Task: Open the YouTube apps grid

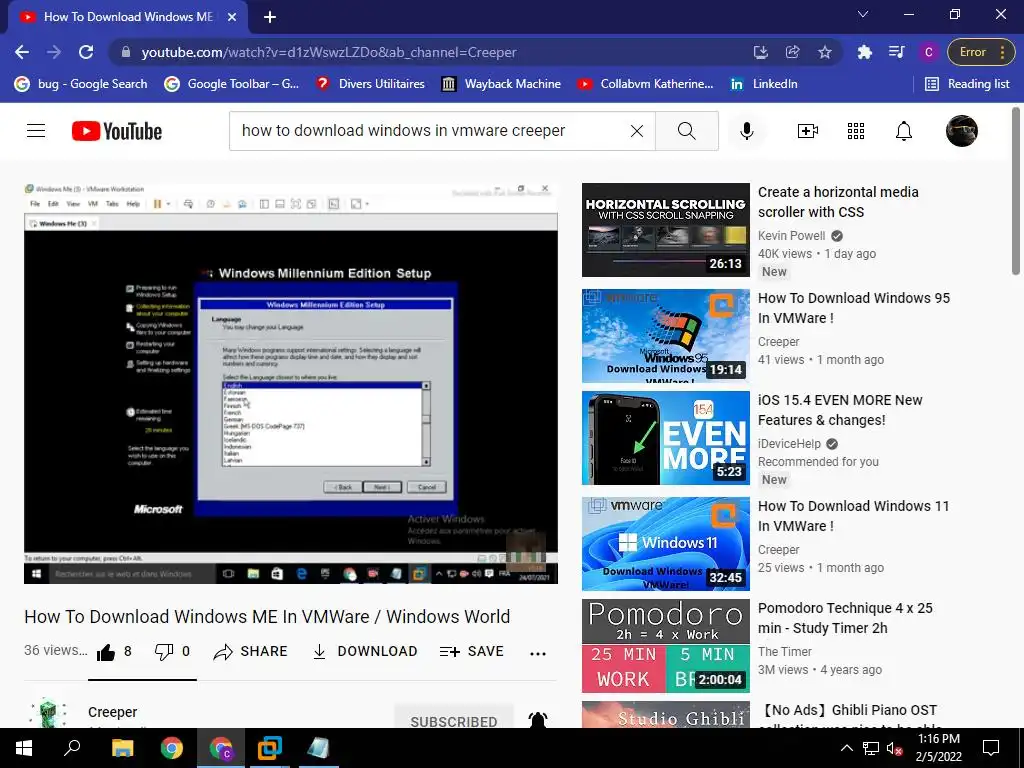Action: point(856,131)
